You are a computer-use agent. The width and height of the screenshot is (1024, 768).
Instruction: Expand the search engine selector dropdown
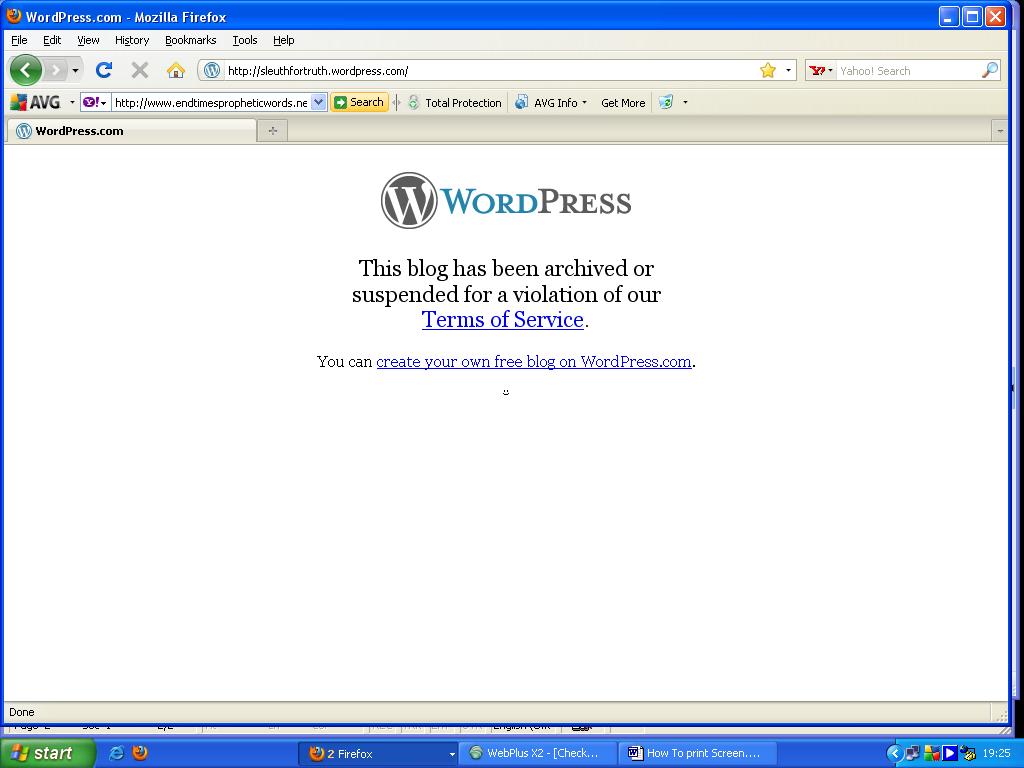click(x=831, y=71)
